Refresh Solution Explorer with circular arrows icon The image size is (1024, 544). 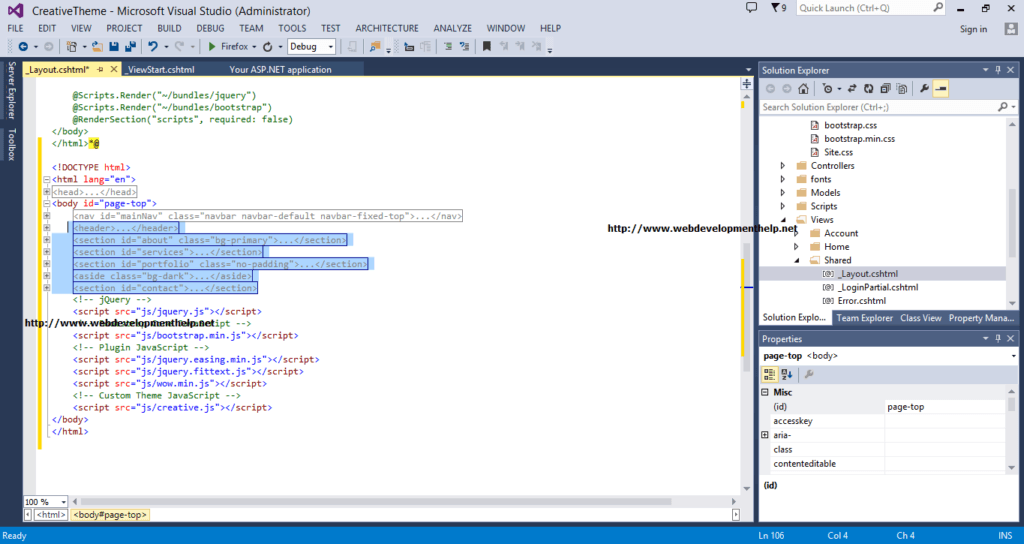[869, 89]
